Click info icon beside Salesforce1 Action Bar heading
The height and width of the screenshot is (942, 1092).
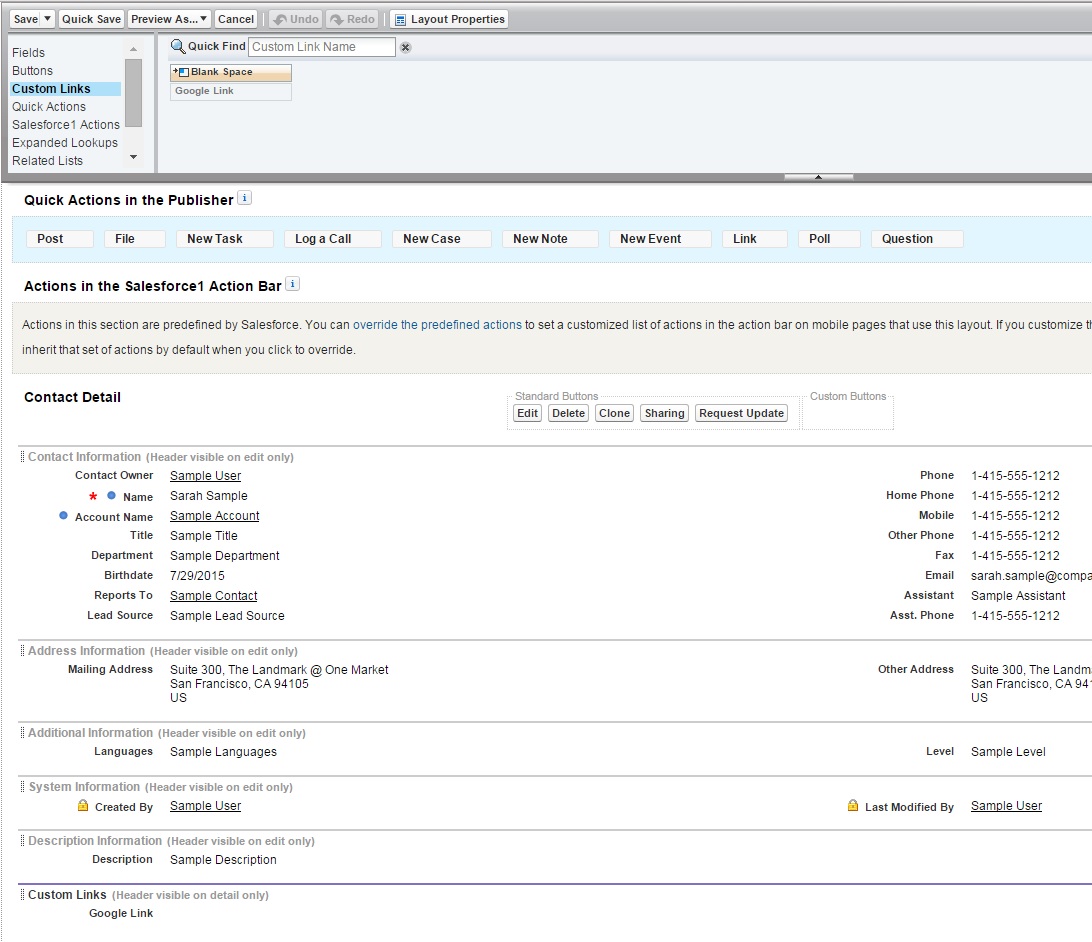(x=293, y=285)
